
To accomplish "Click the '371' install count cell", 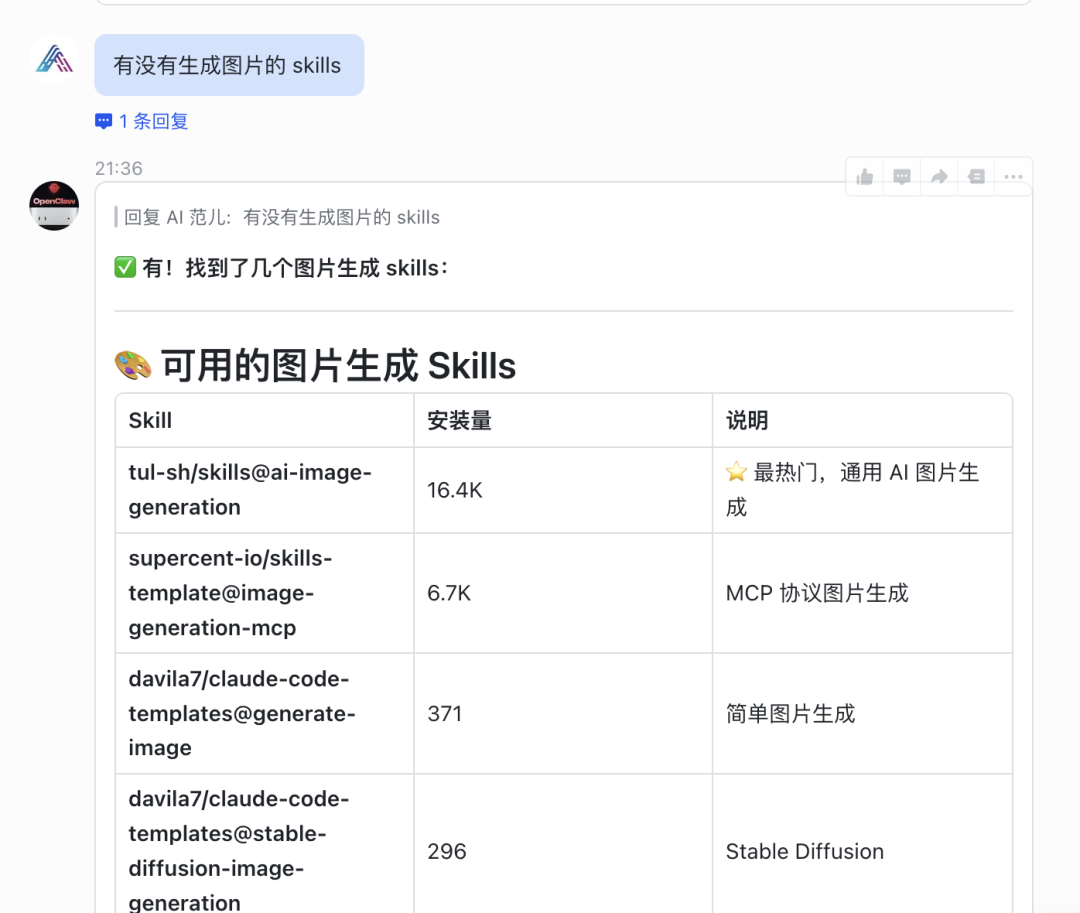I will pos(563,713).
